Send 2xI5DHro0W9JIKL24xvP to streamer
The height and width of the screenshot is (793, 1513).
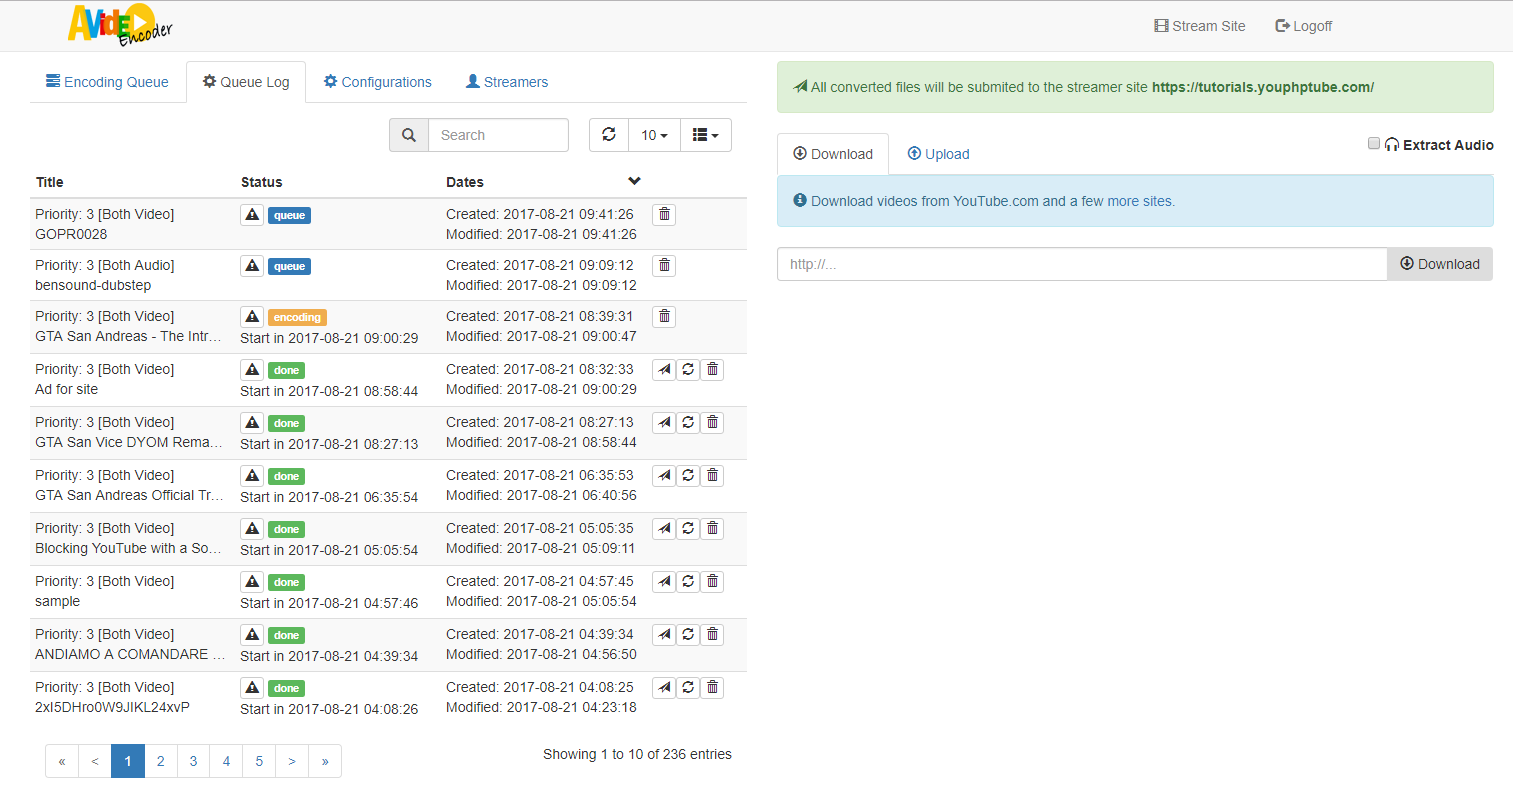(x=664, y=687)
